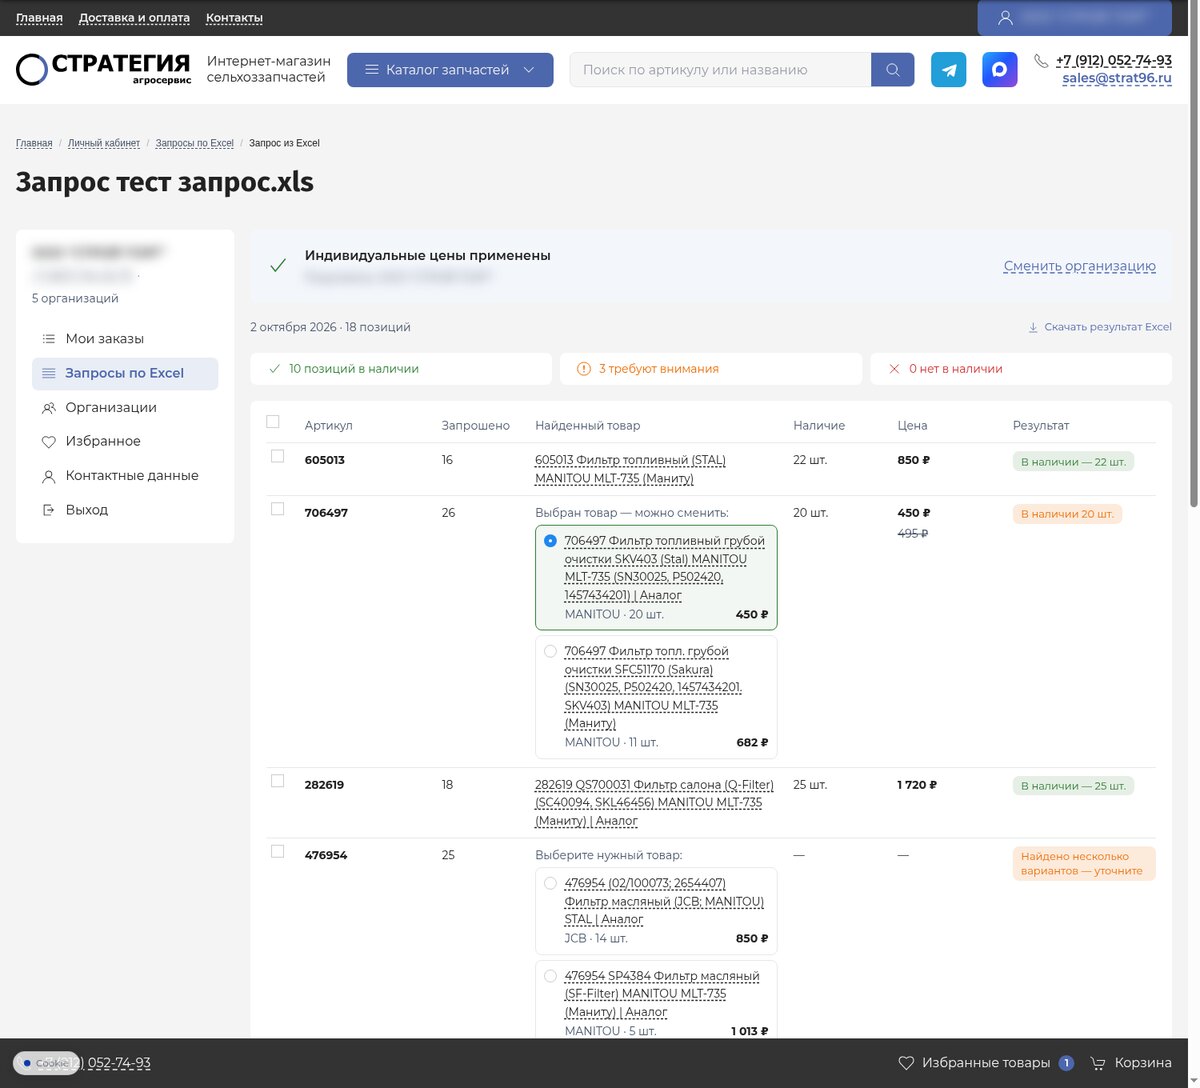Select the SP4384 SF-Filter radio option
Image resolution: width=1200 pixels, height=1088 pixels.
pyautogui.click(x=550, y=976)
